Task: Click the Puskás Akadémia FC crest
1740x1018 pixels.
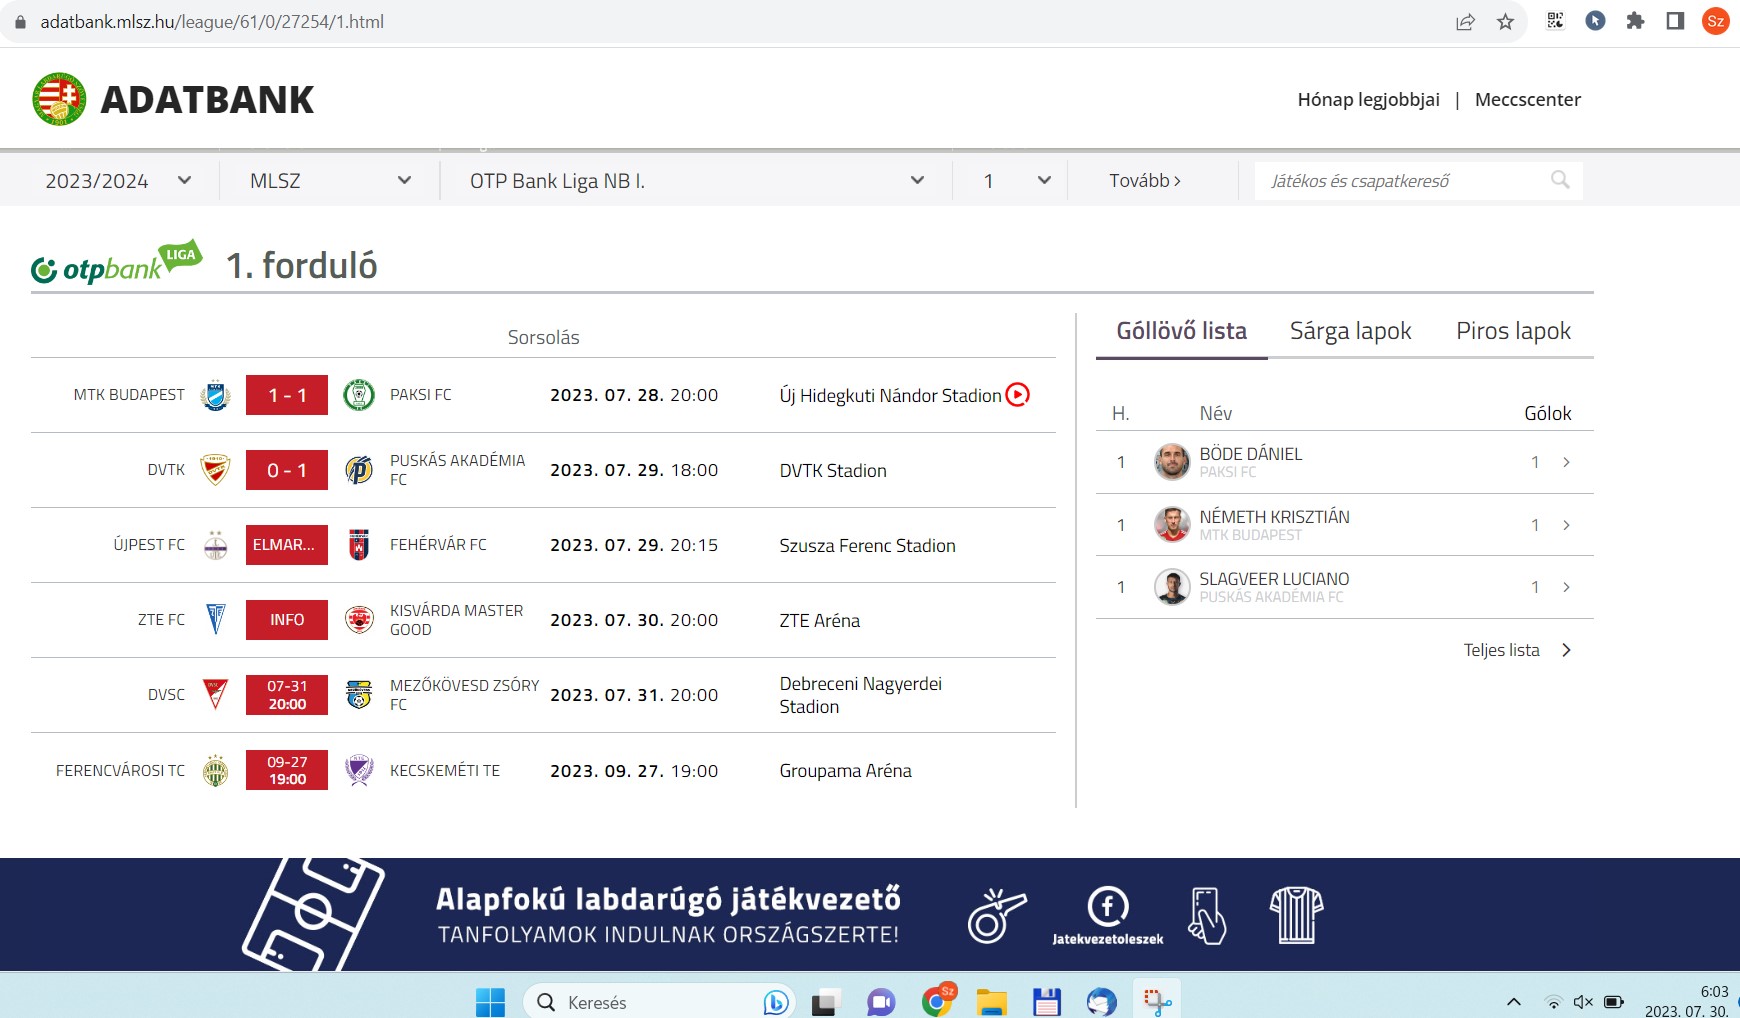Action: pyautogui.click(x=359, y=470)
